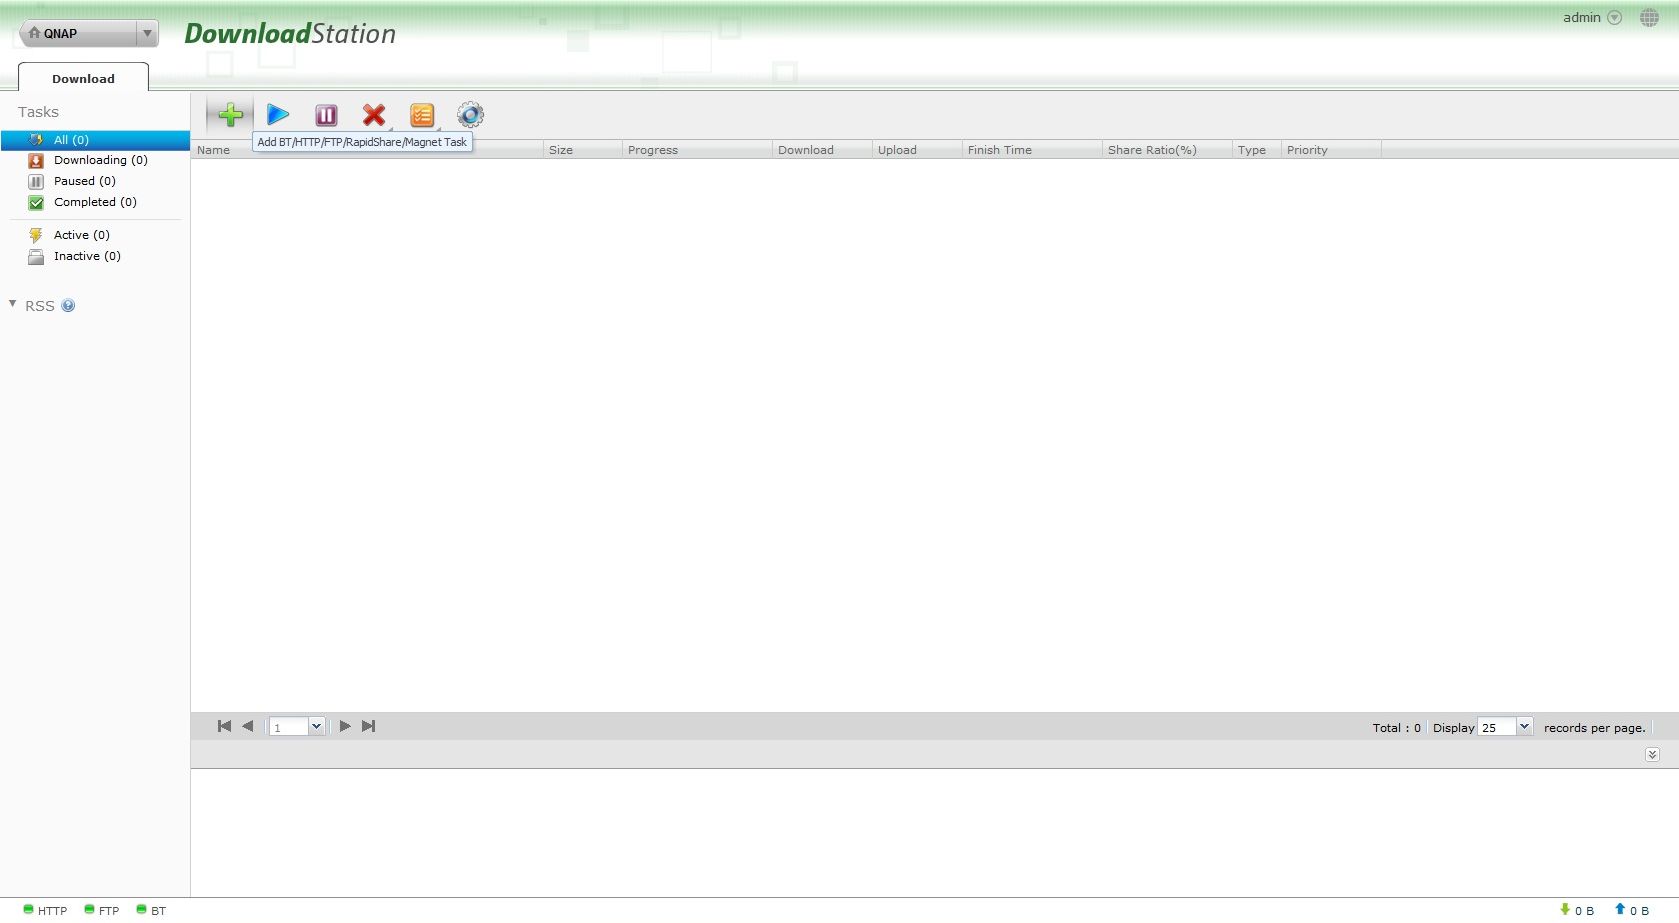Image resolution: width=1679 pixels, height=923 pixels.
Task: Sort by the Progress column header
Action: tap(653, 150)
